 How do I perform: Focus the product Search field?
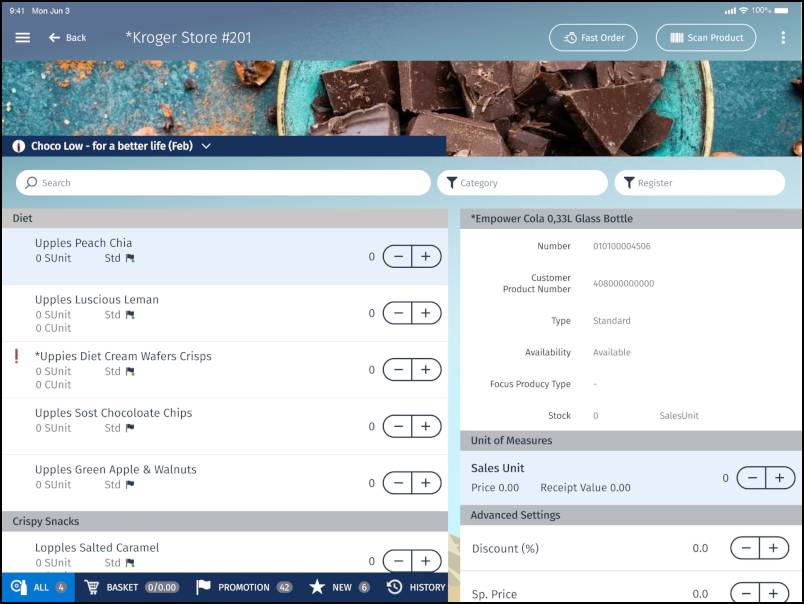[x=223, y=183]
